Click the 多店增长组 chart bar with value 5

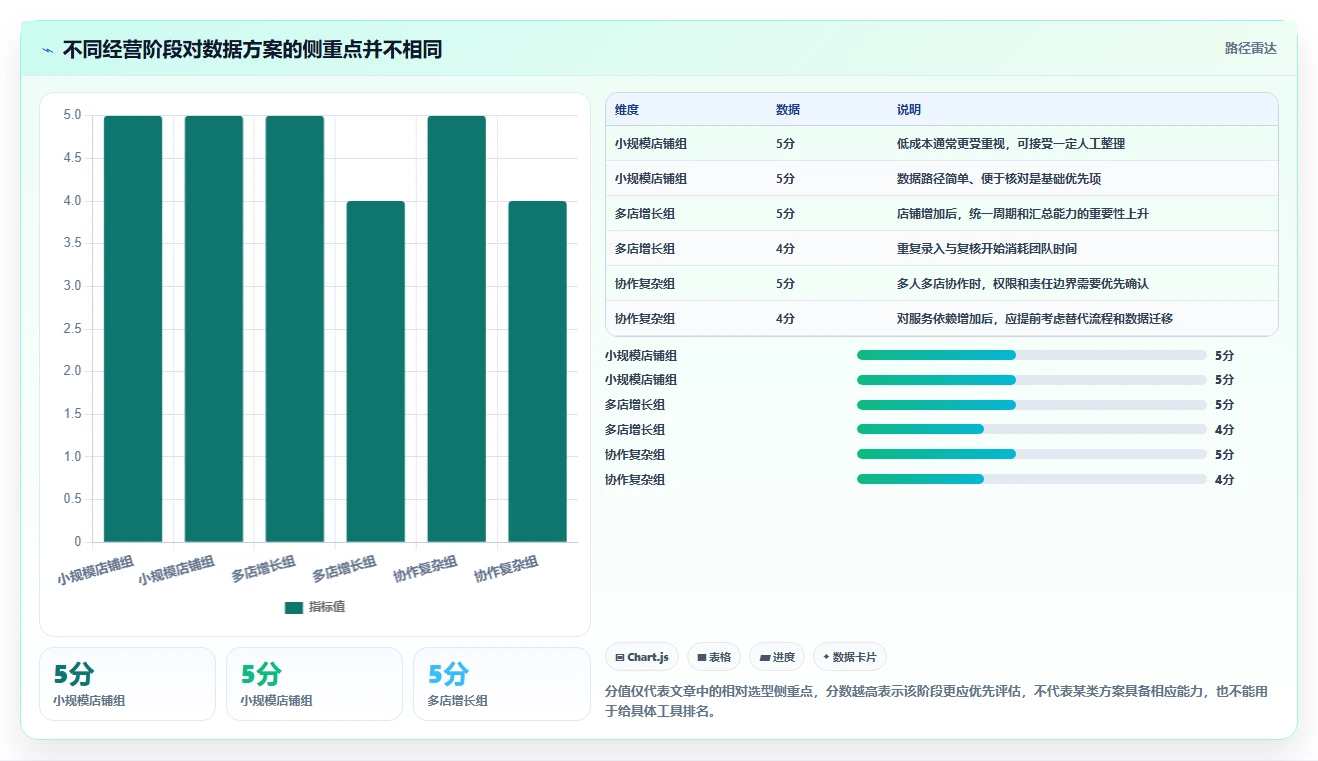pos(295,329)
